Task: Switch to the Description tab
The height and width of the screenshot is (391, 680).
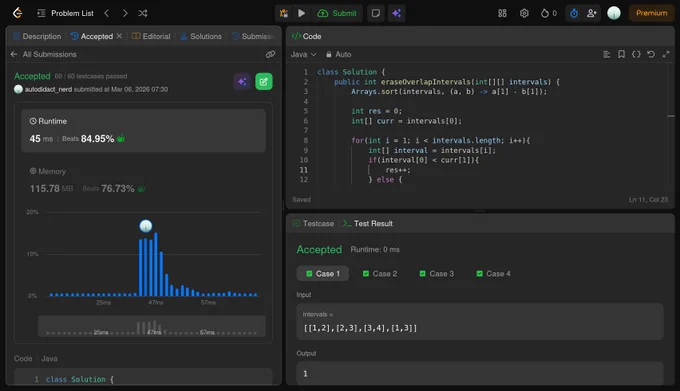Action: pos(37,36)
